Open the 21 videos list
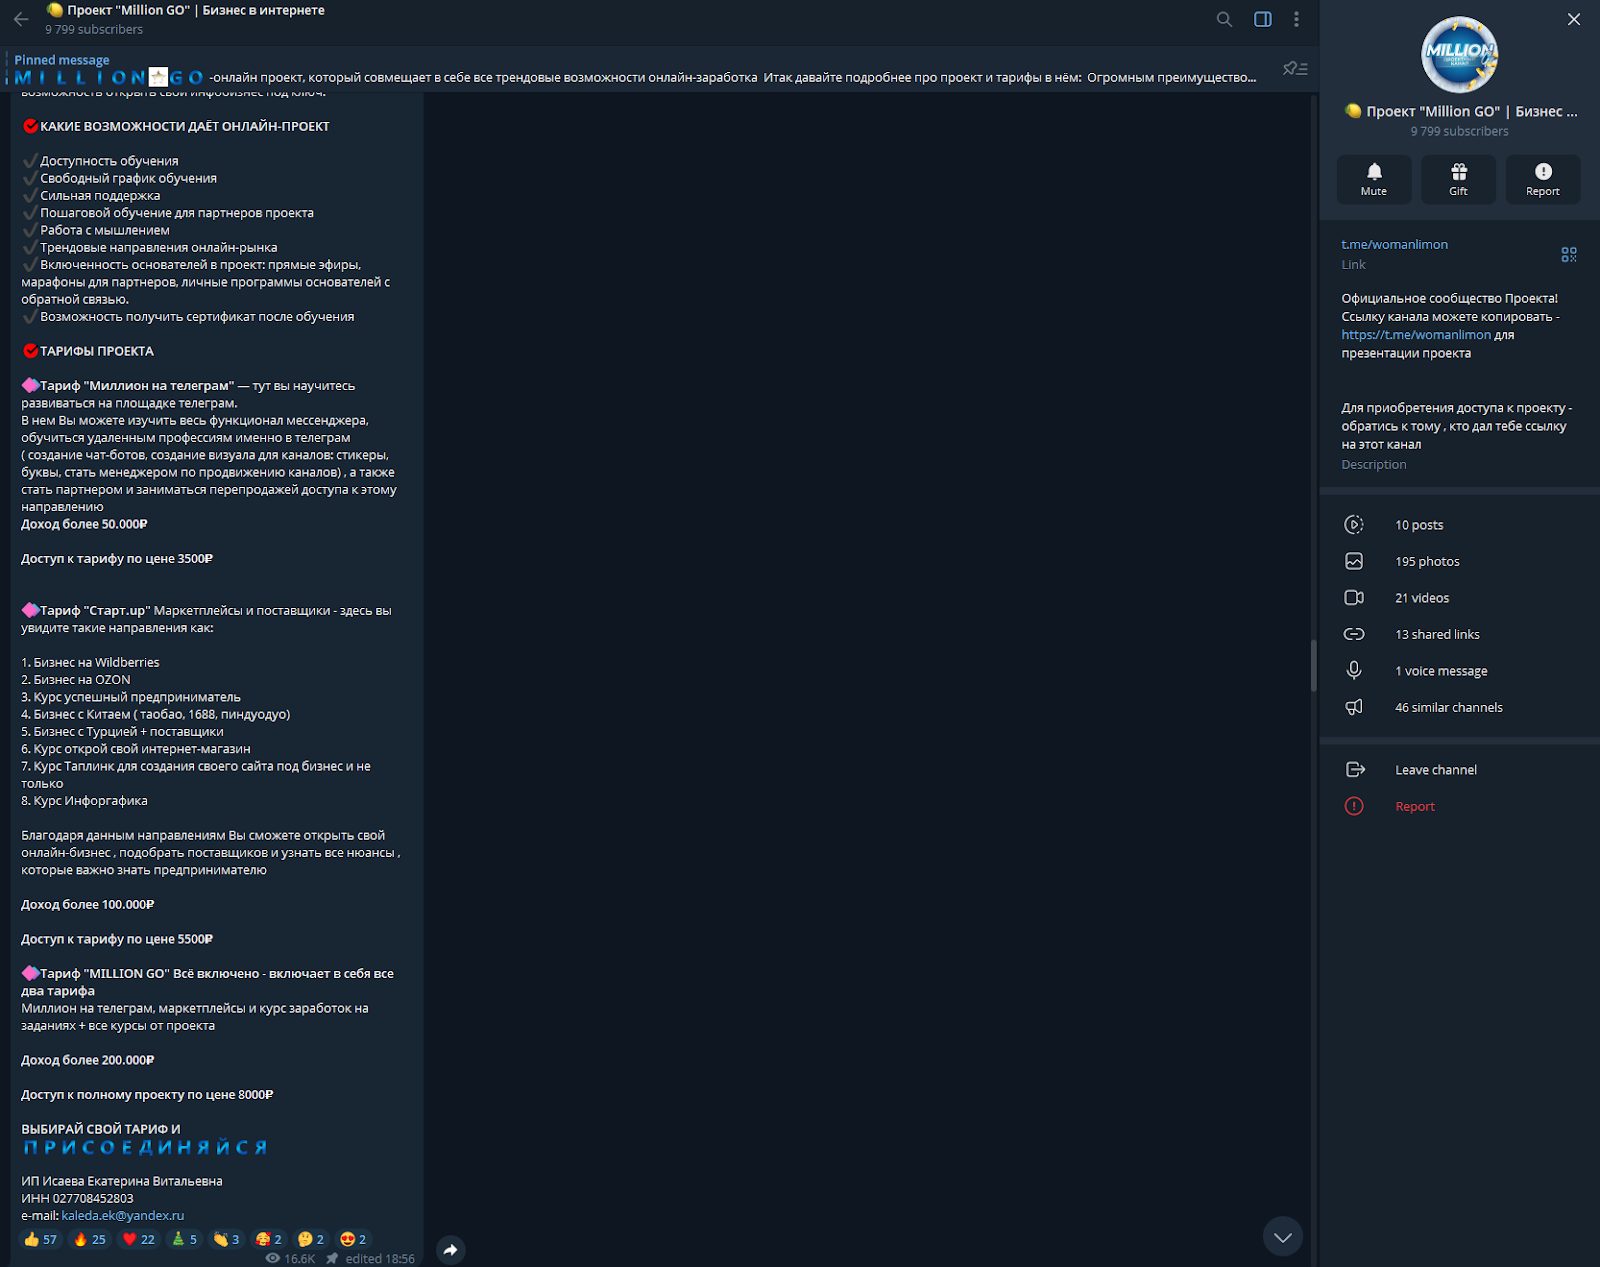 [x=1421, y=598]
